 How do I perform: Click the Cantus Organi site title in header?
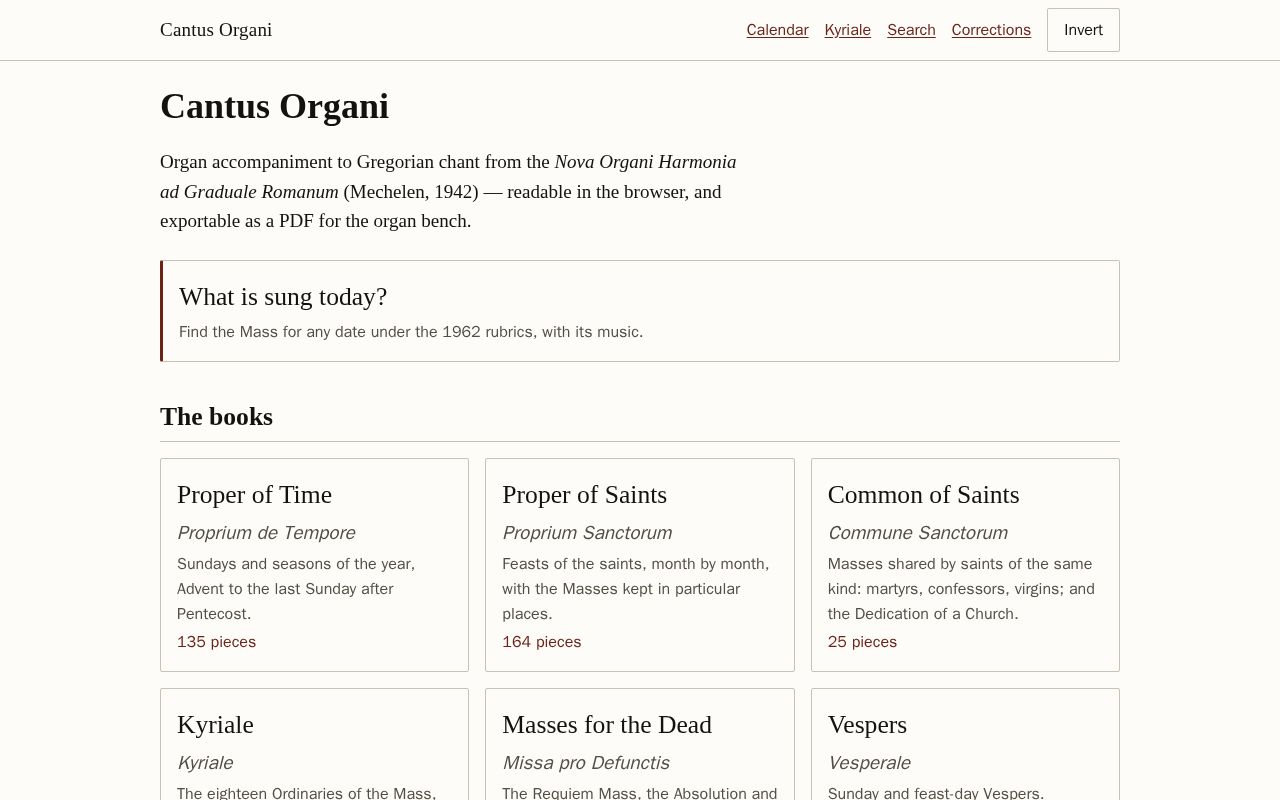point(216,30)
